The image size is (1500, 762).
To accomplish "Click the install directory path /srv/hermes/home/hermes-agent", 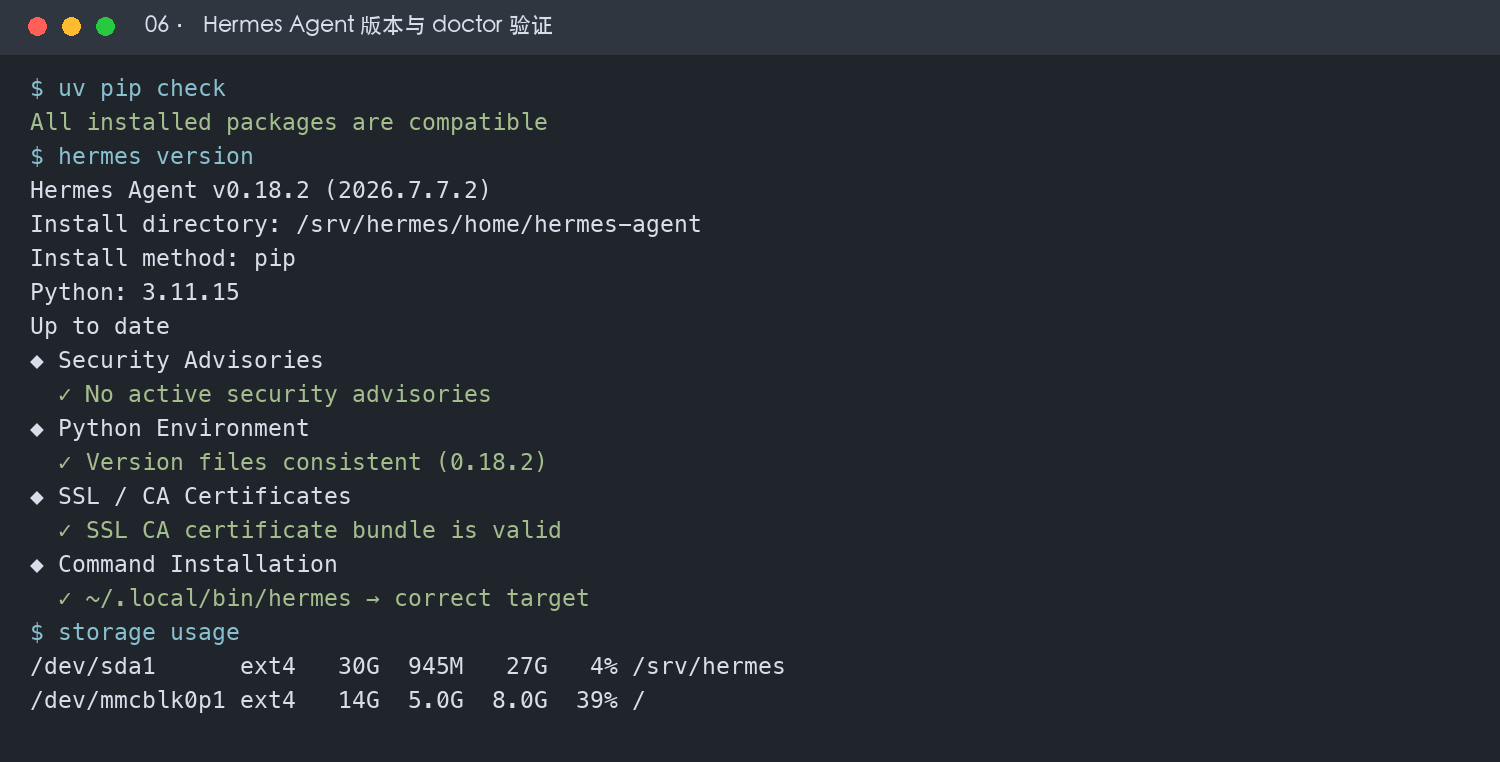I will coord(499,225).
